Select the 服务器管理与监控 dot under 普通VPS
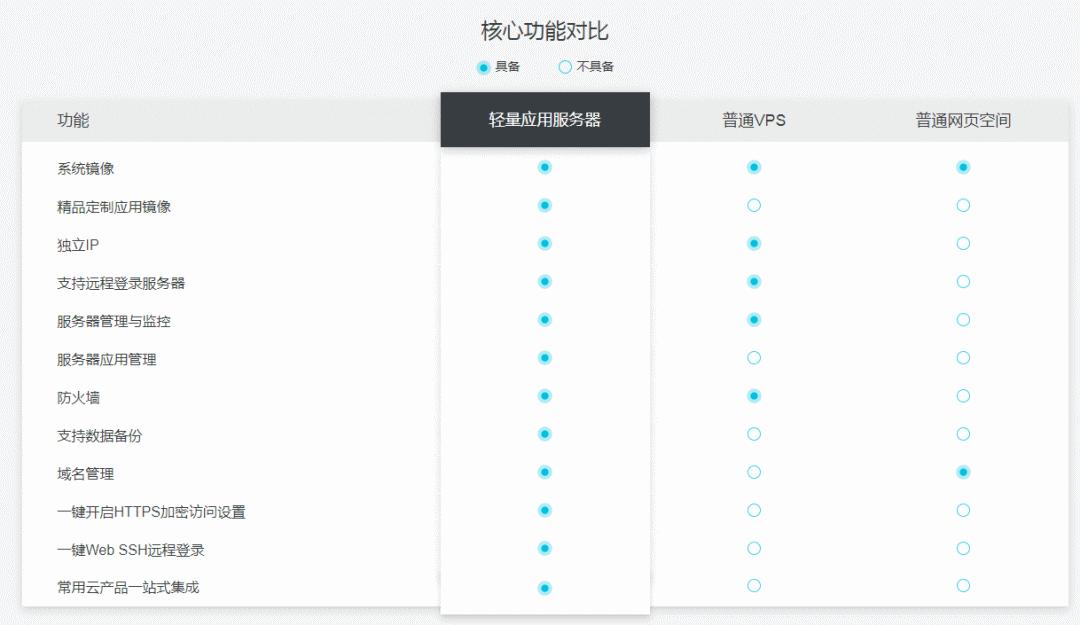 [x=753, y=319]
